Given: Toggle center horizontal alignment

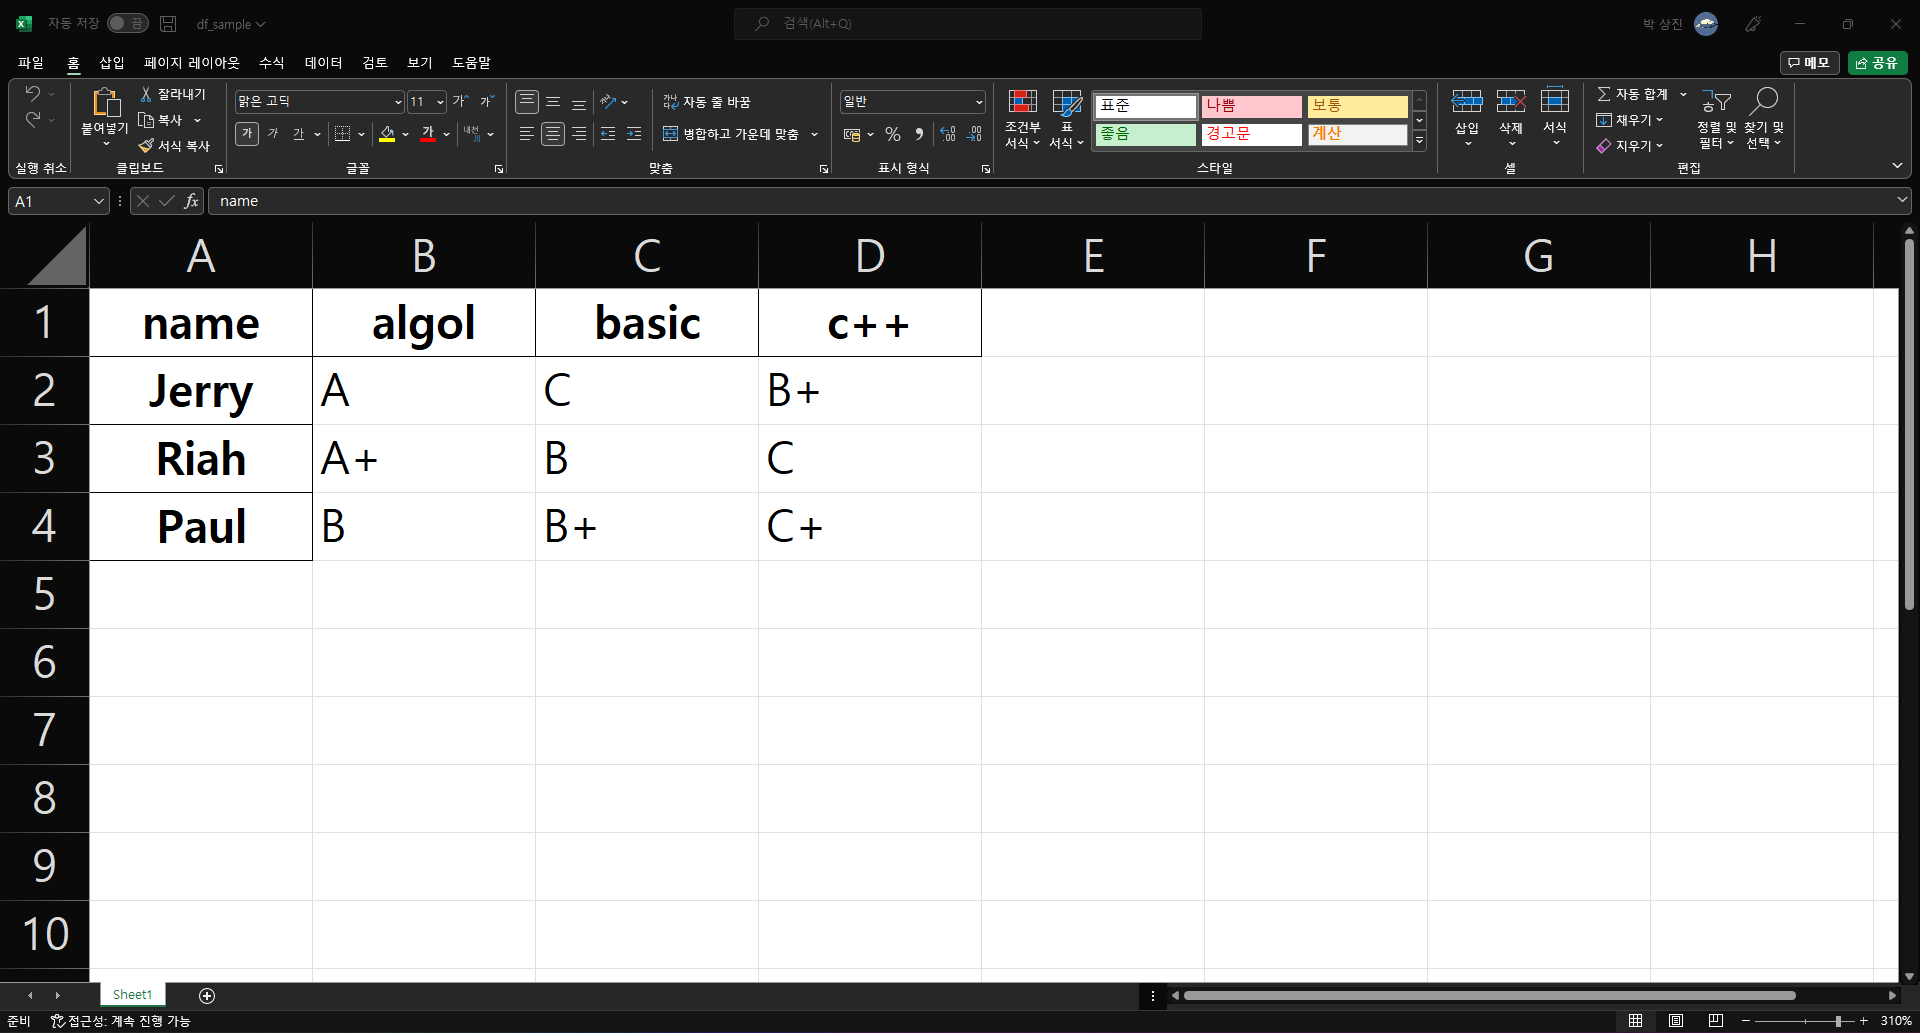Looking at the screenshot, I should point(552,134).
